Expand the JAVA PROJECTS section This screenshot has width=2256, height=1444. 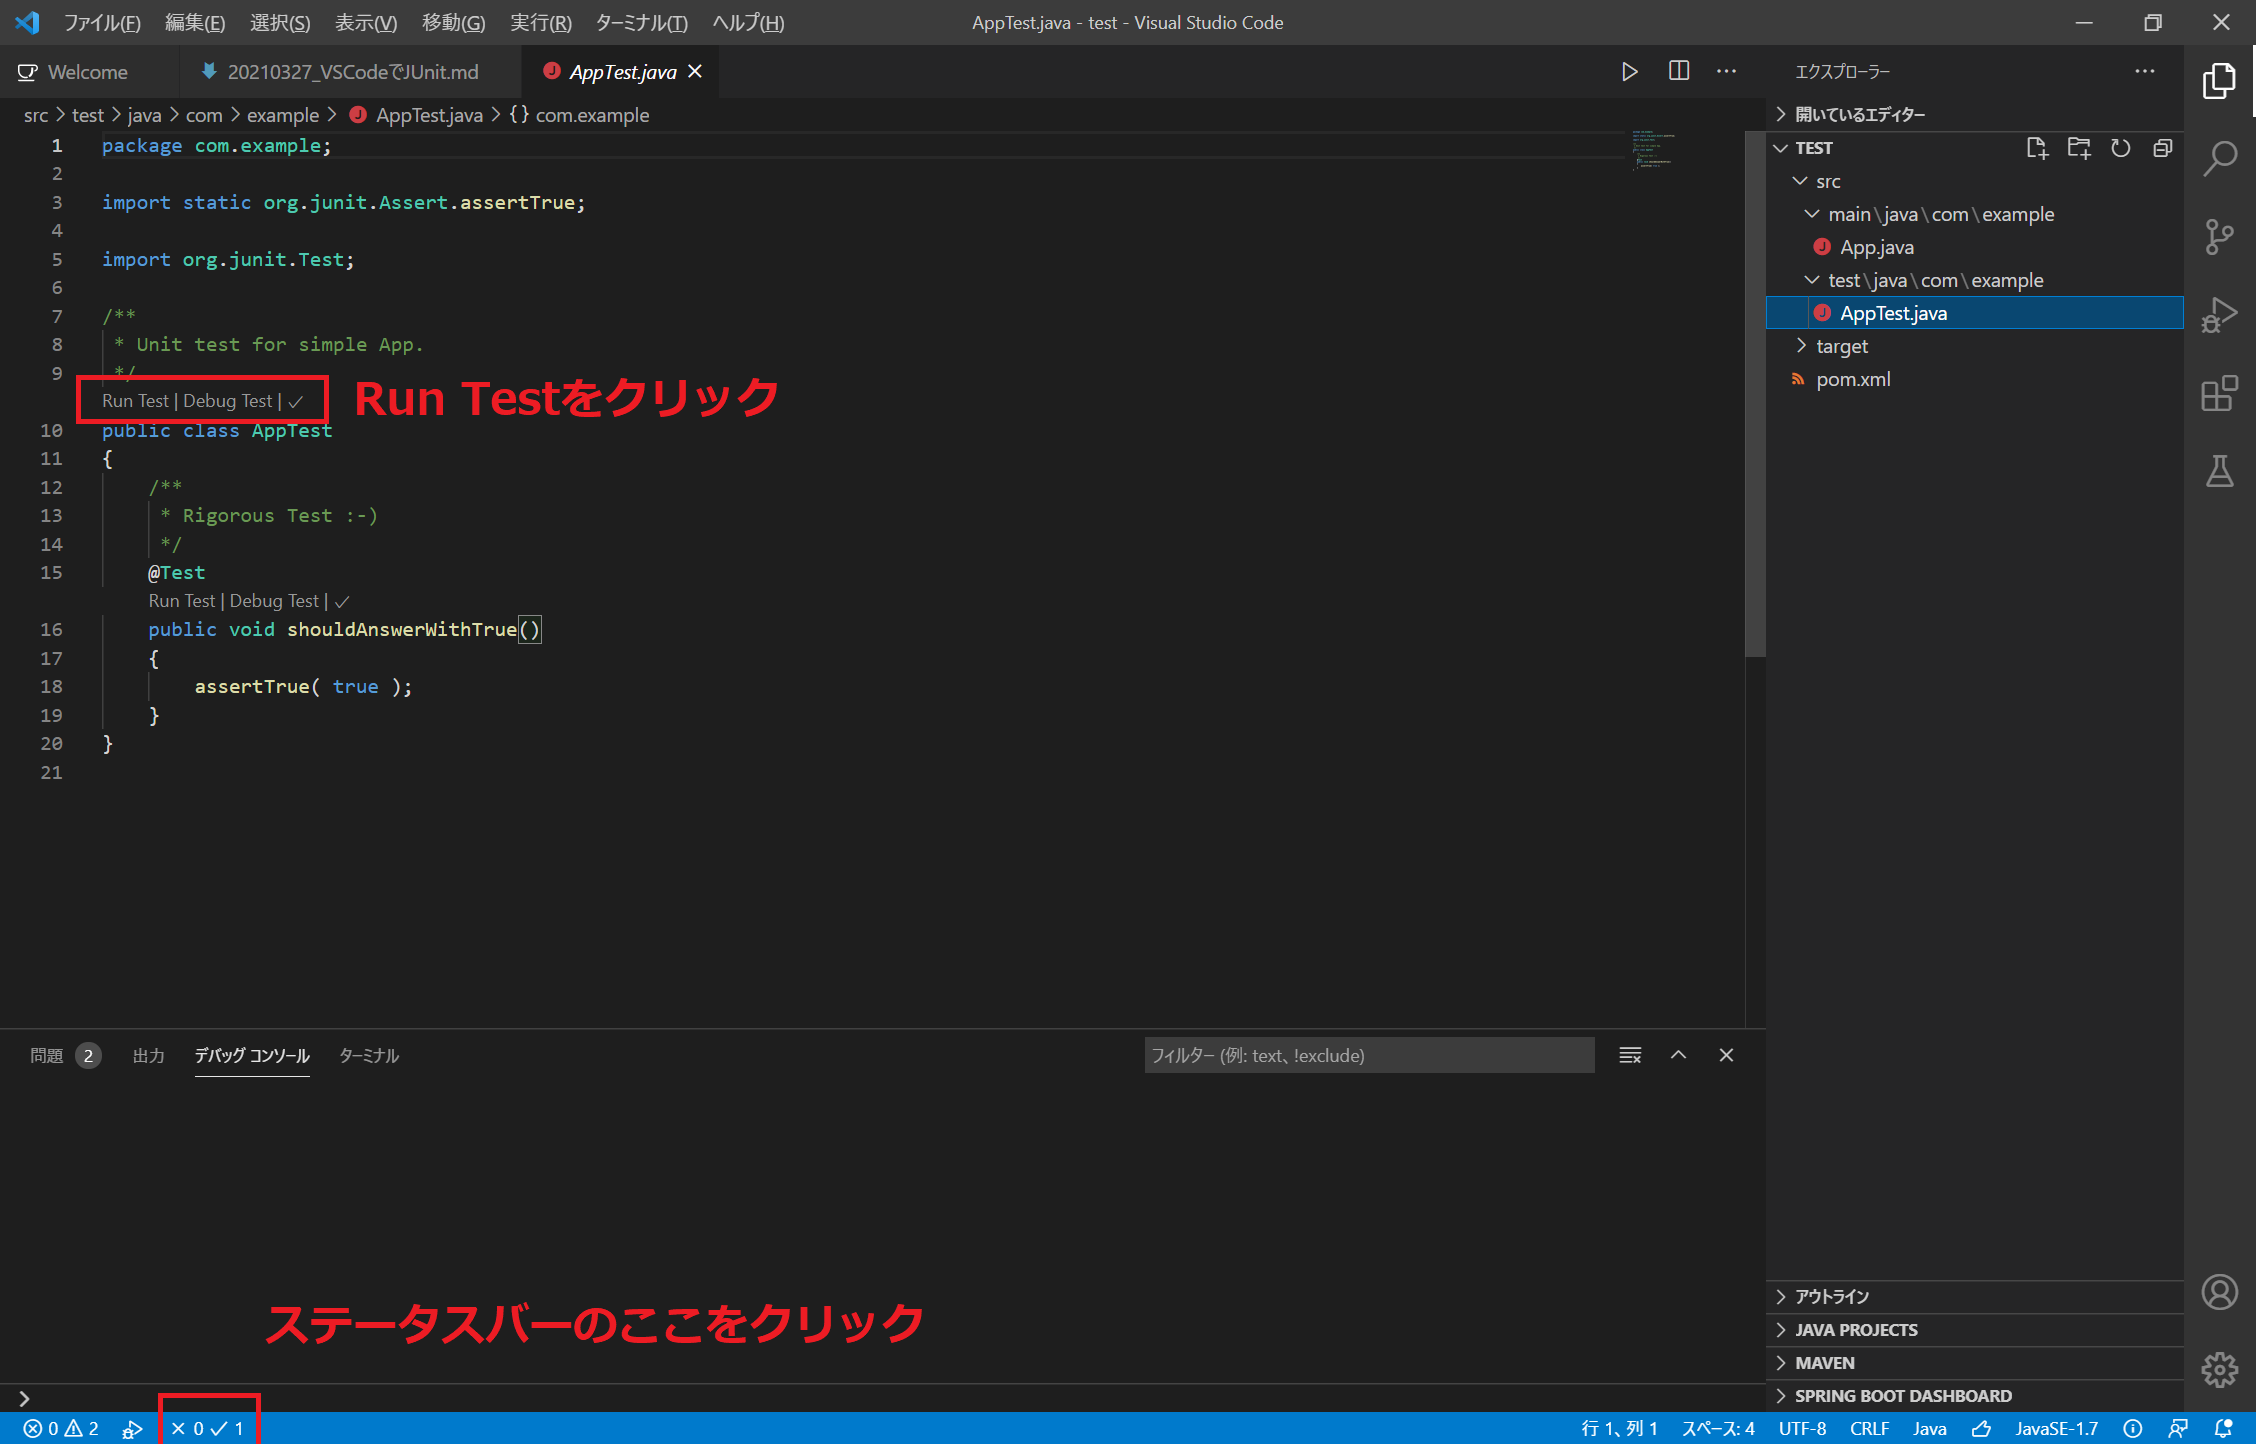coord(1855,1329)
